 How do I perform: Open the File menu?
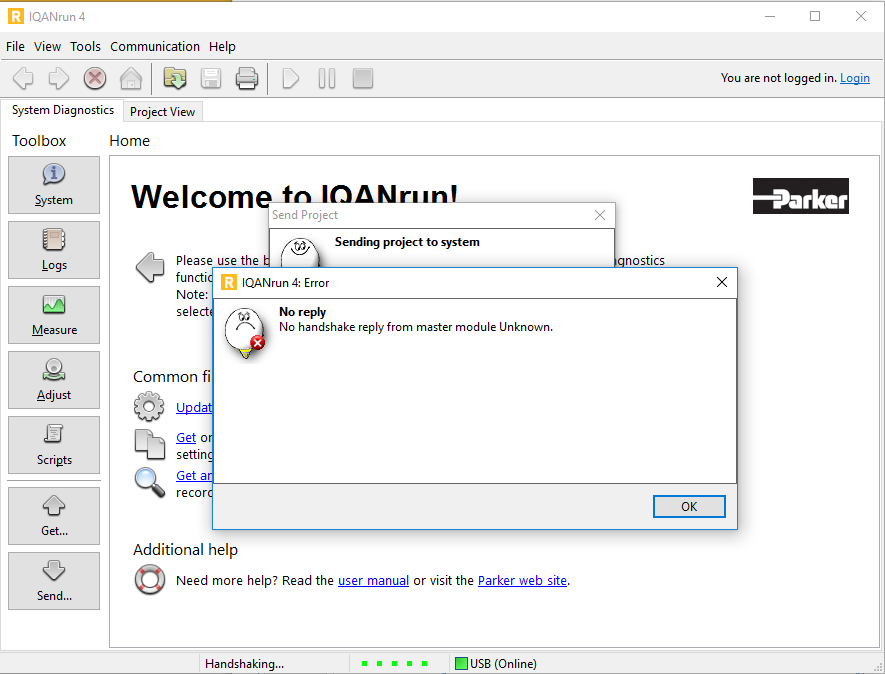[15, 46]
